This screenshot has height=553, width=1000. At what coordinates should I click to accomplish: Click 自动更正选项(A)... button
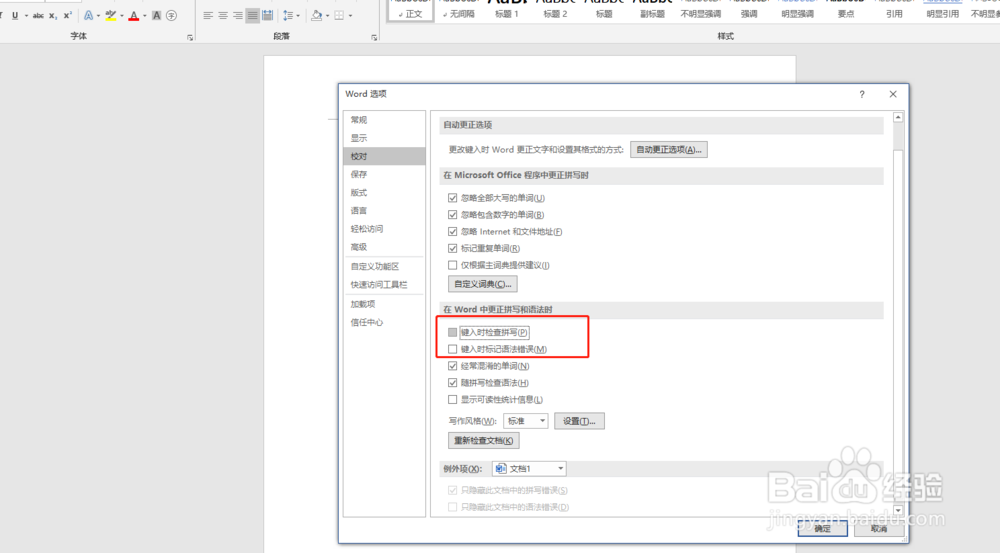[668, 150]
